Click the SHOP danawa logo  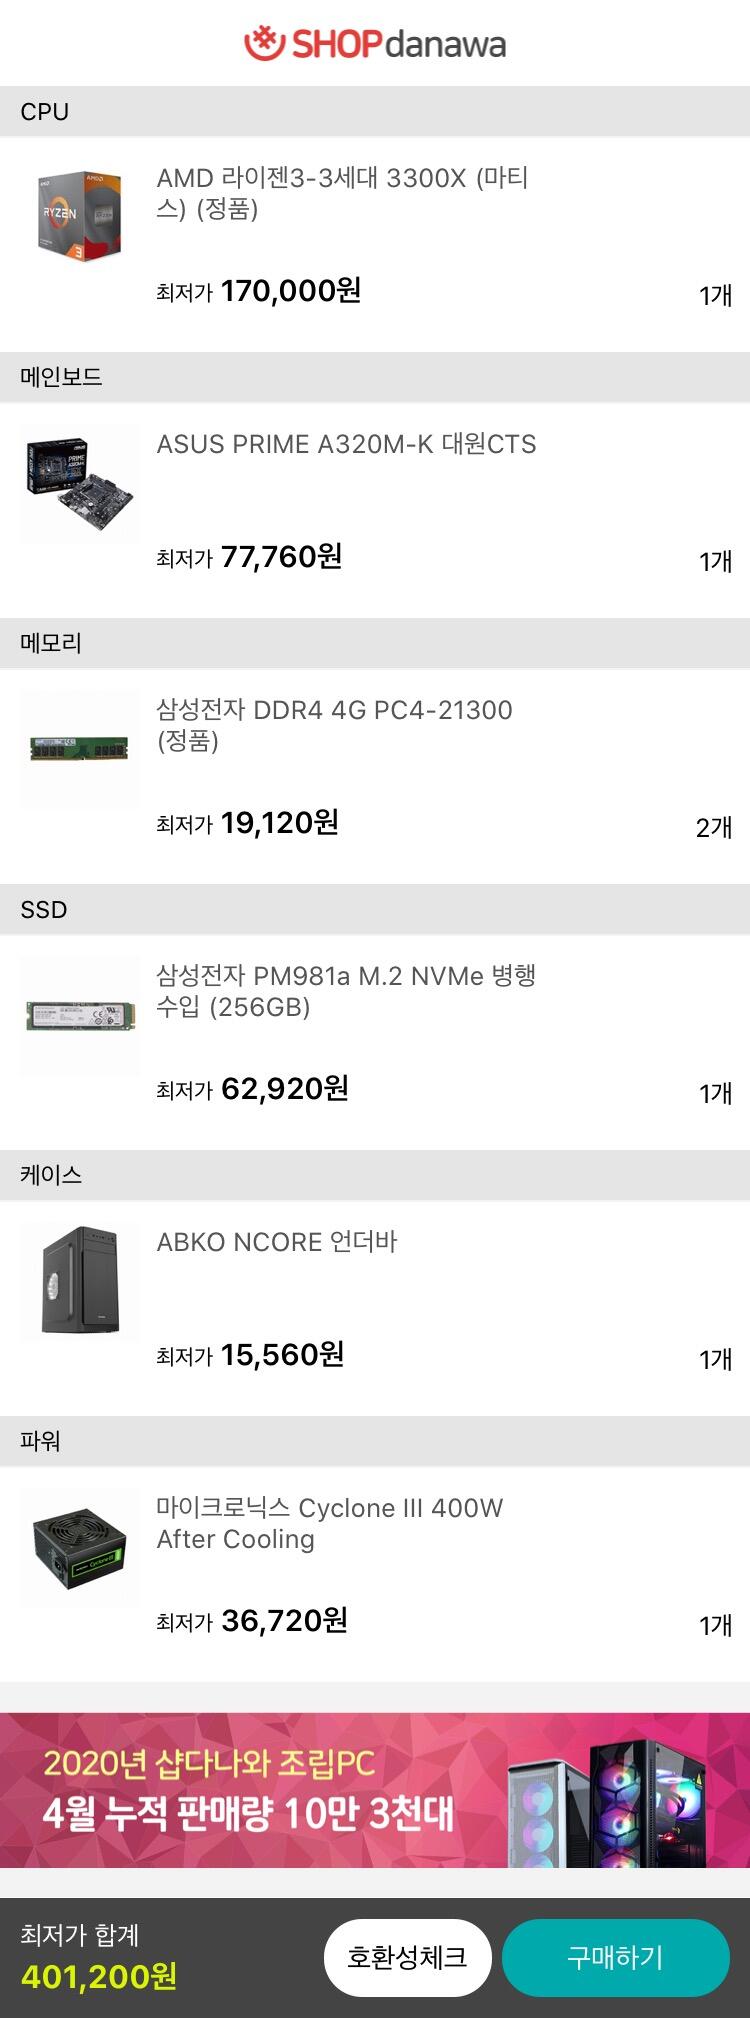point(375,43)
